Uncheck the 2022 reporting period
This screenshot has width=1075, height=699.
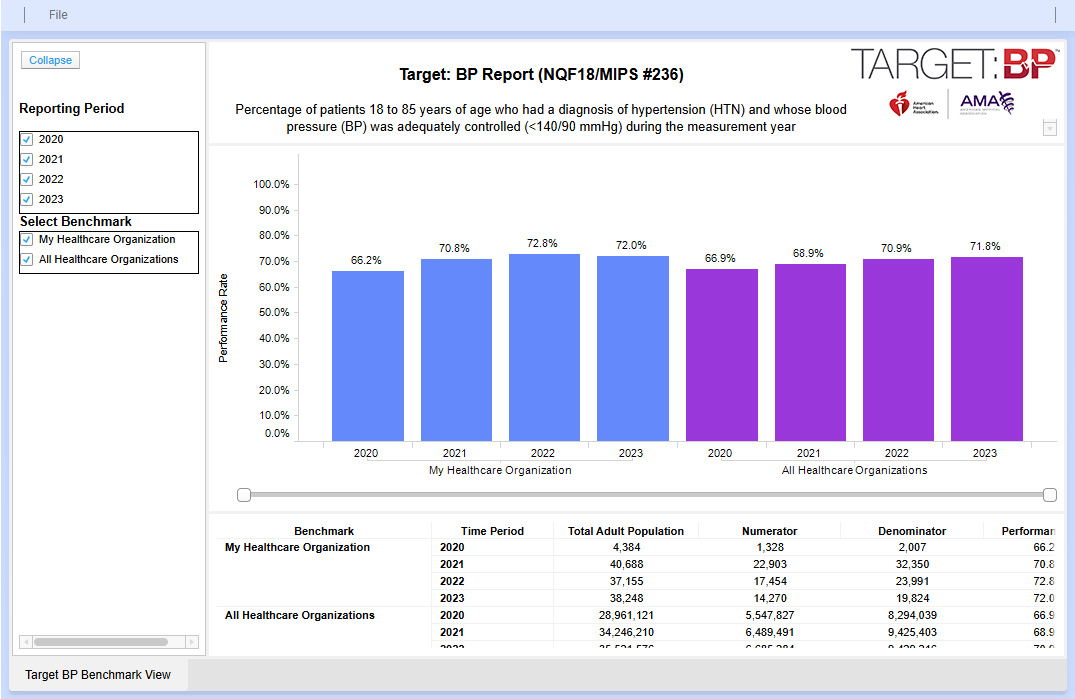(26, 179)
